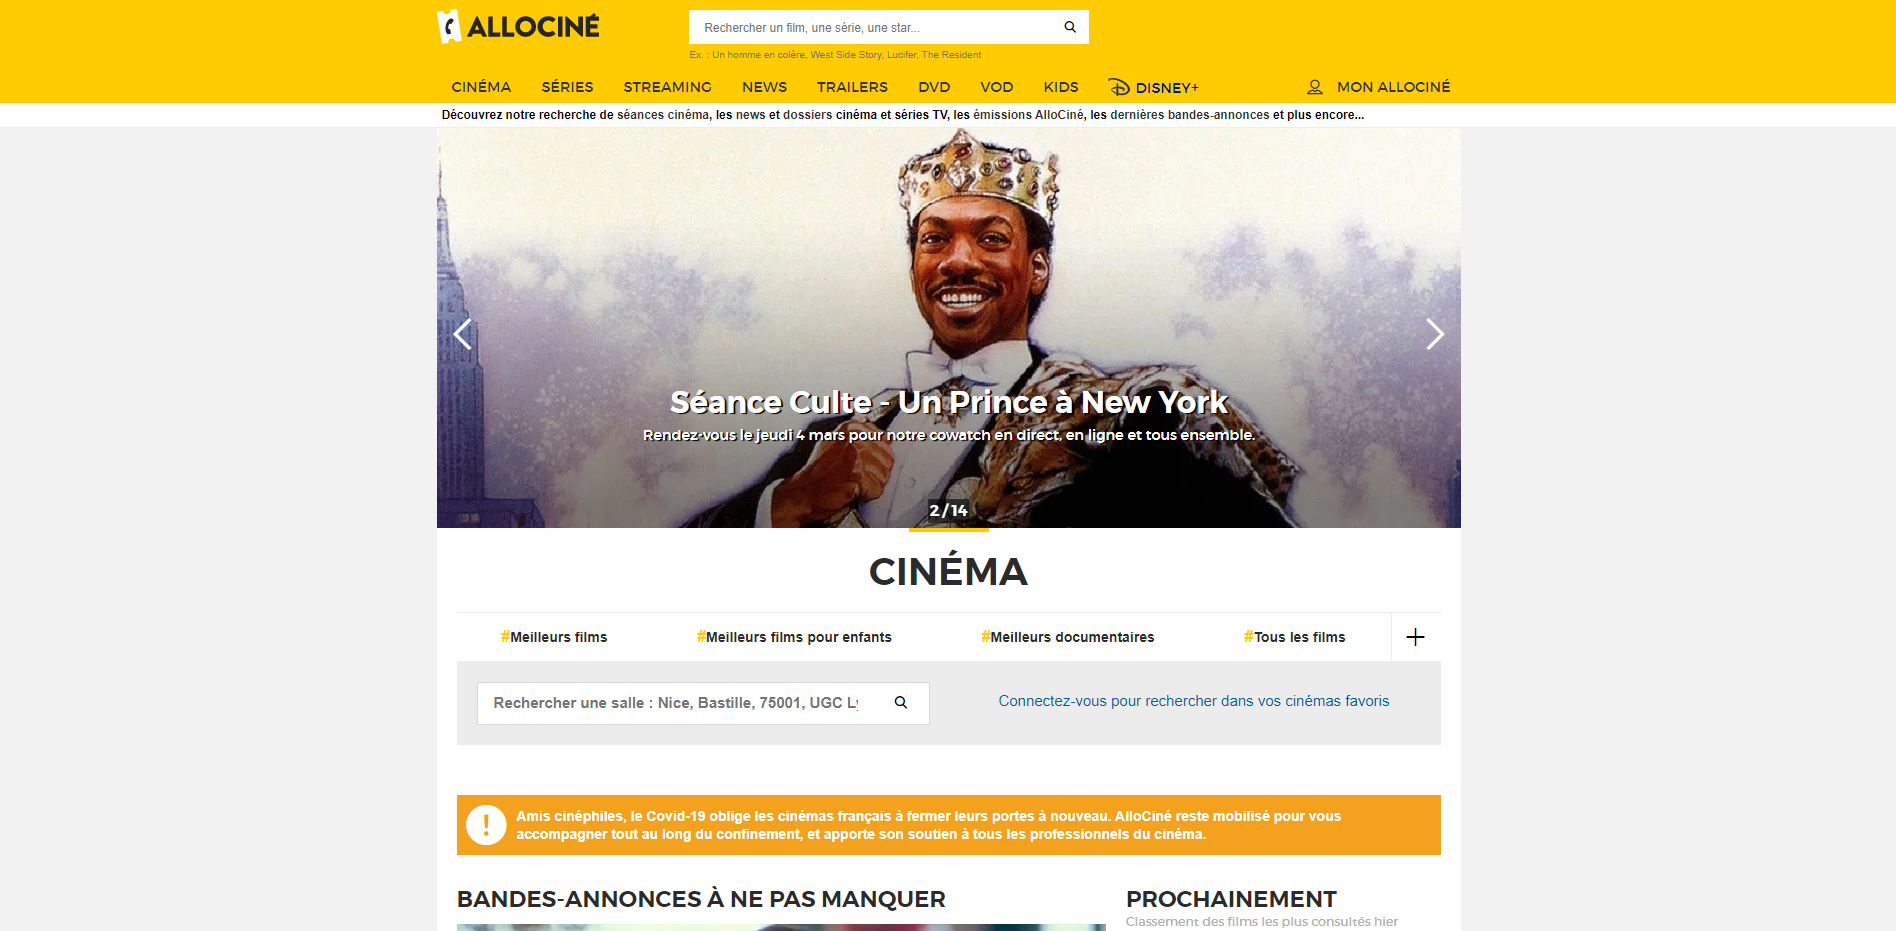The width and height of the screenshot is (1896, 931).
Task: Go to previous carousel slide arrow
Action: coord(462,334)
